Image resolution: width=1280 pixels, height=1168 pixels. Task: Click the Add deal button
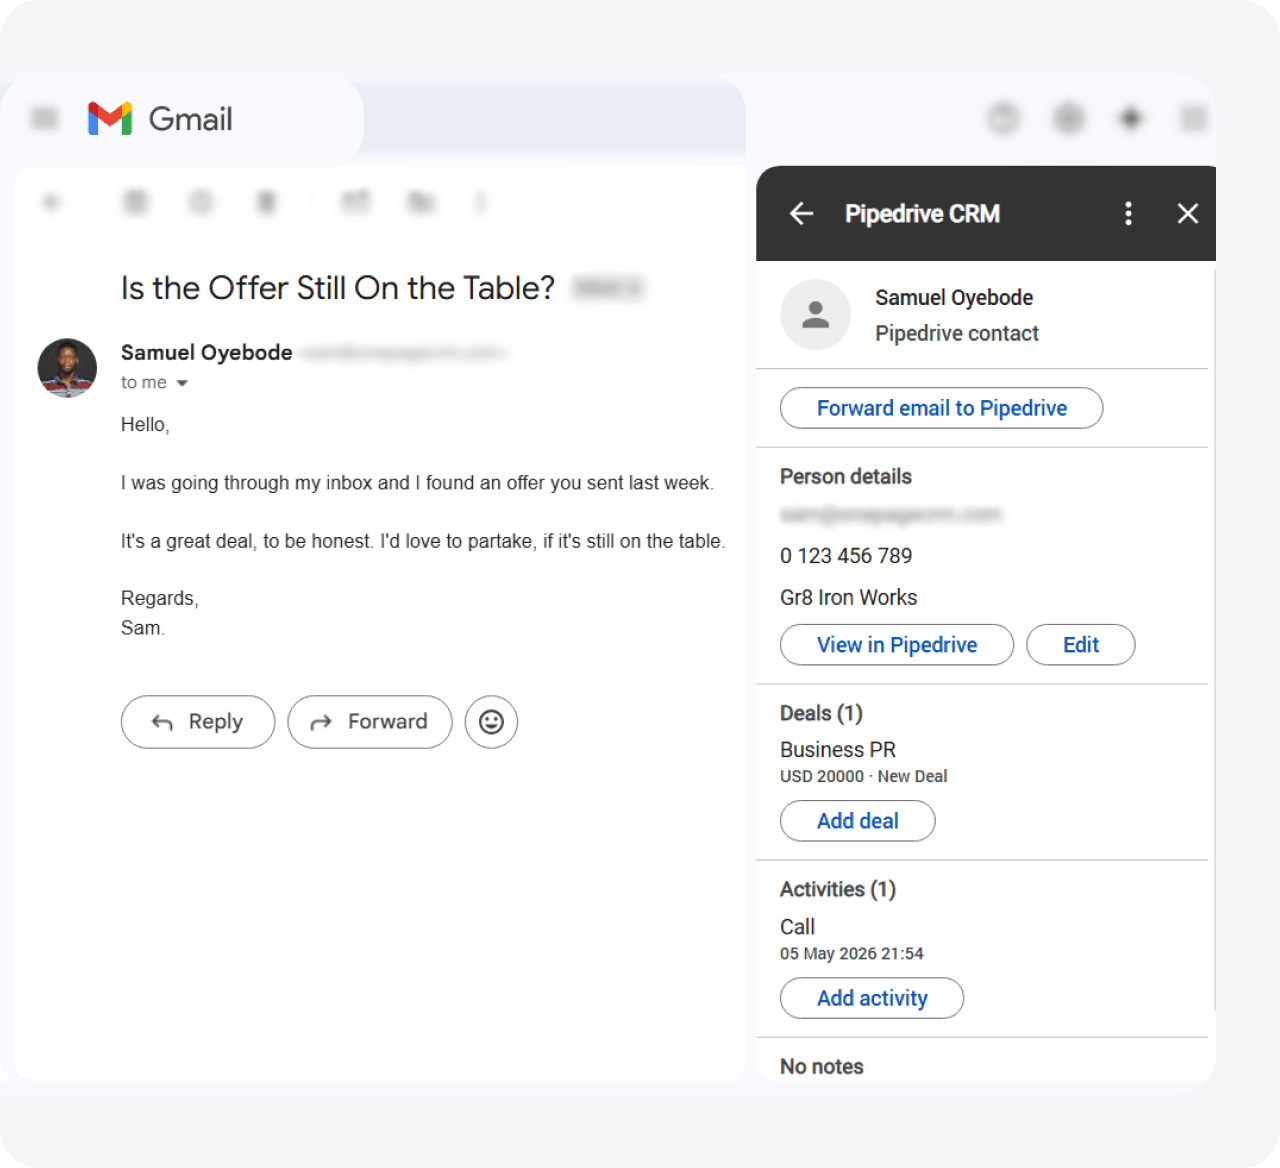(x=857, y=821)
